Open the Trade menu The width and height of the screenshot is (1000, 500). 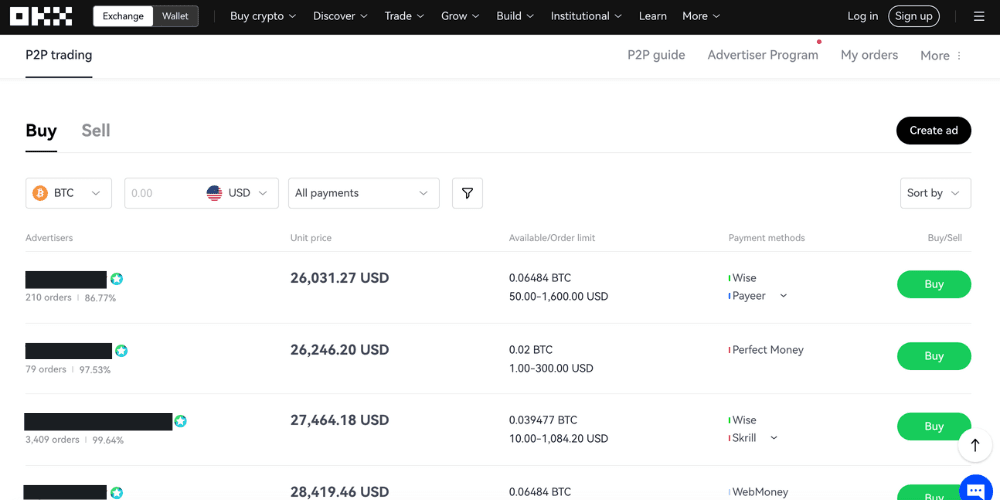point(404,16)
